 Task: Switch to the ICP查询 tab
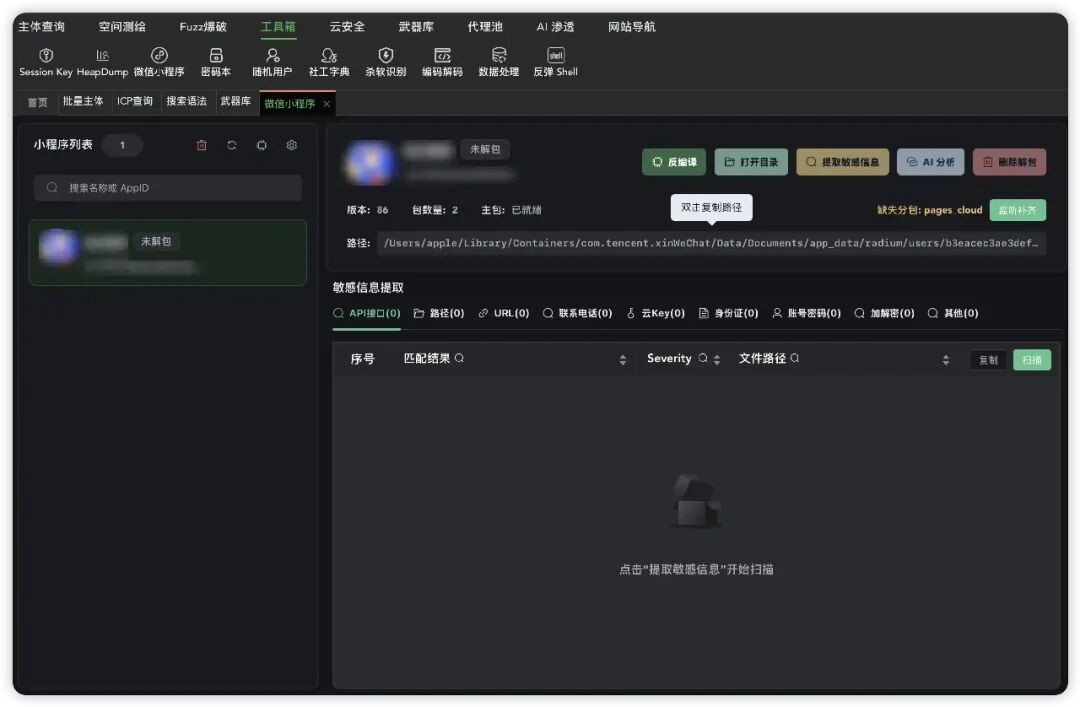click(135, 101)
